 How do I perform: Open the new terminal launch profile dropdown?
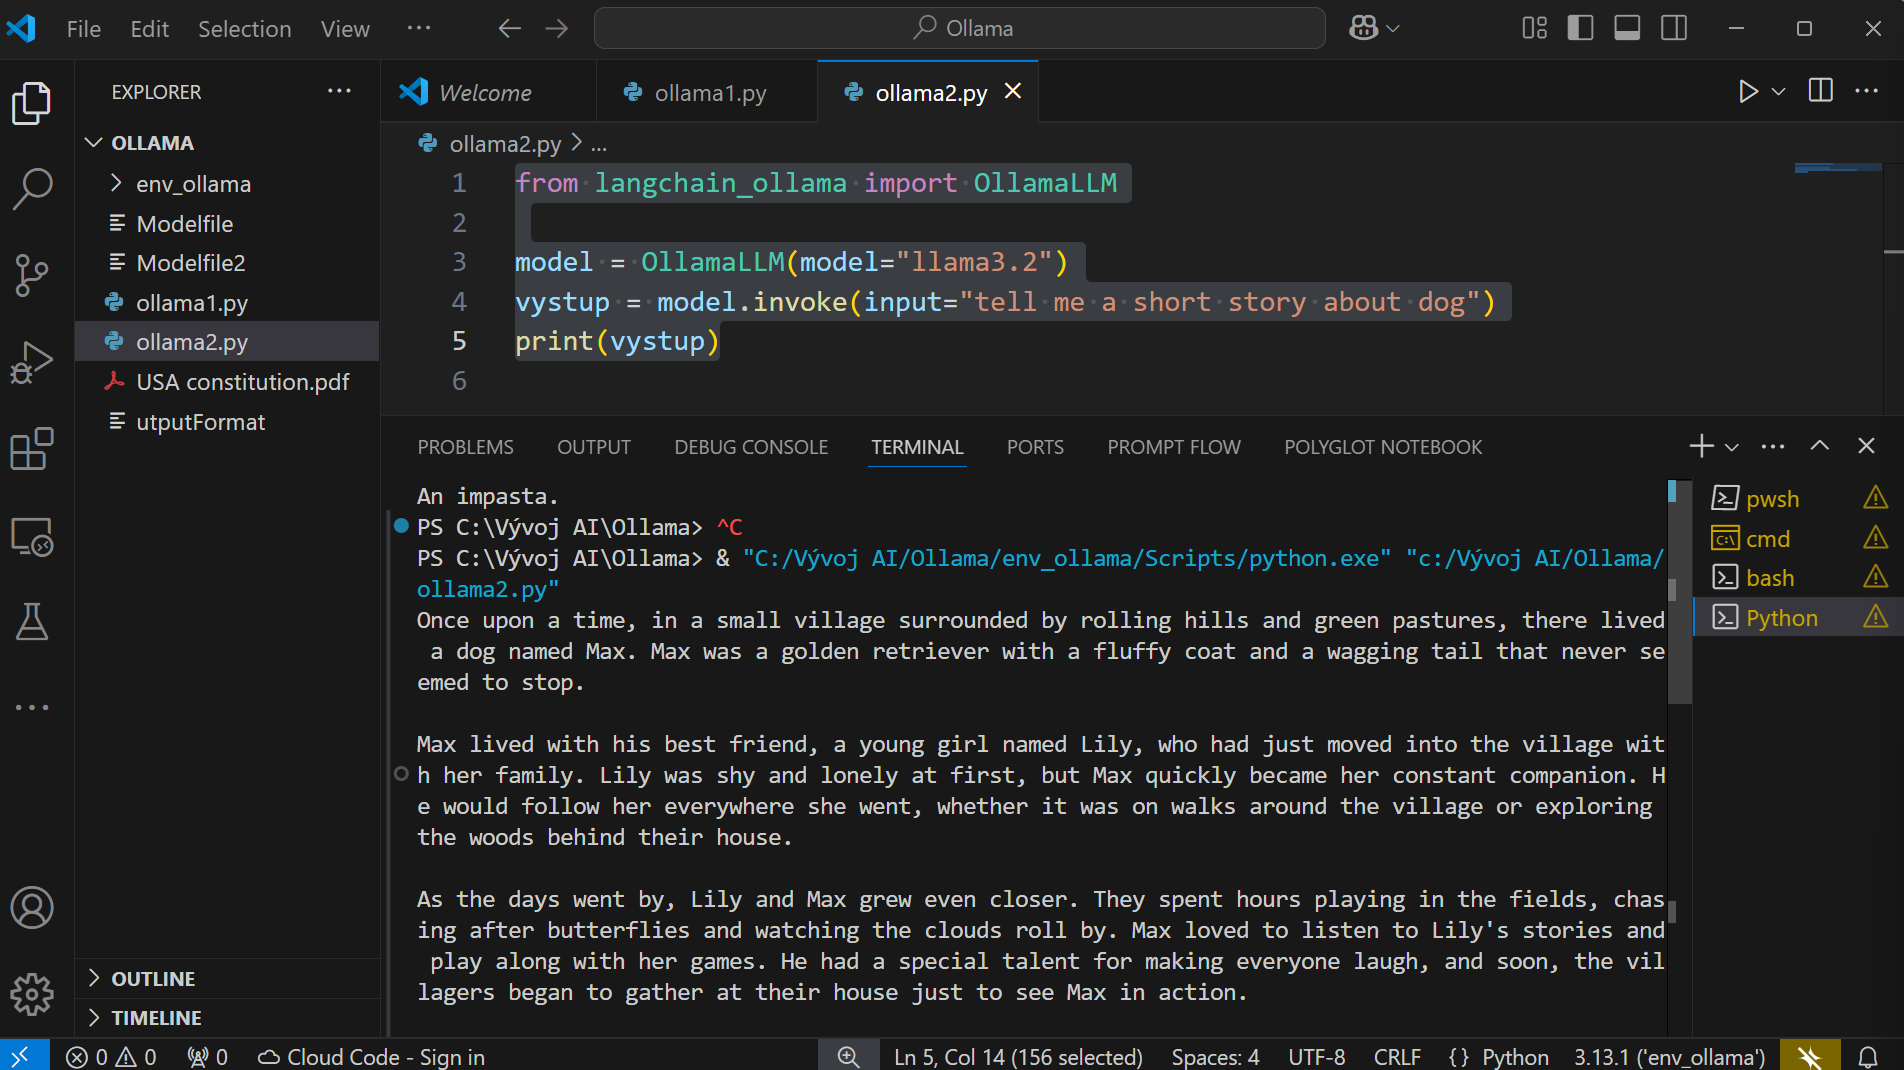point(1732,447)
